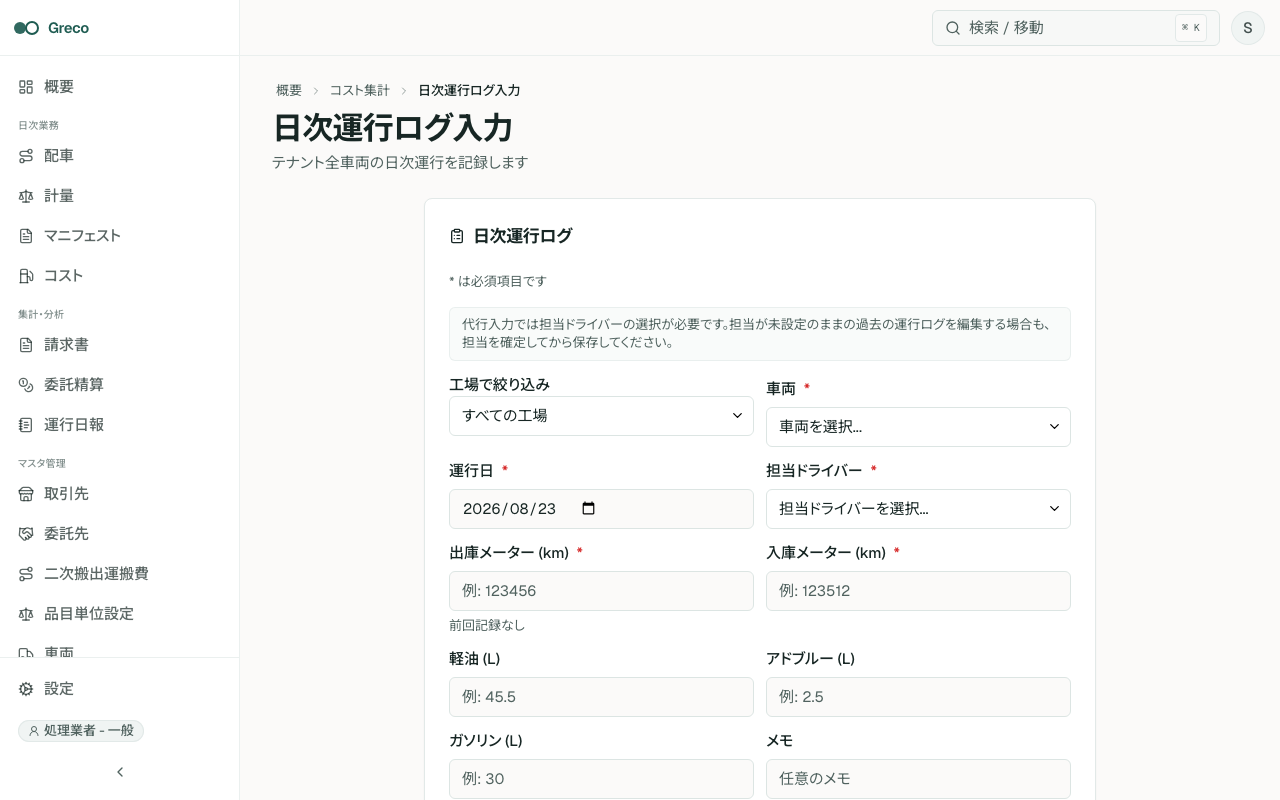The image size is (1280, 800).
Task: Click the マニフェスト document icon
Action: pyautogui.click(x=26, y=236)
